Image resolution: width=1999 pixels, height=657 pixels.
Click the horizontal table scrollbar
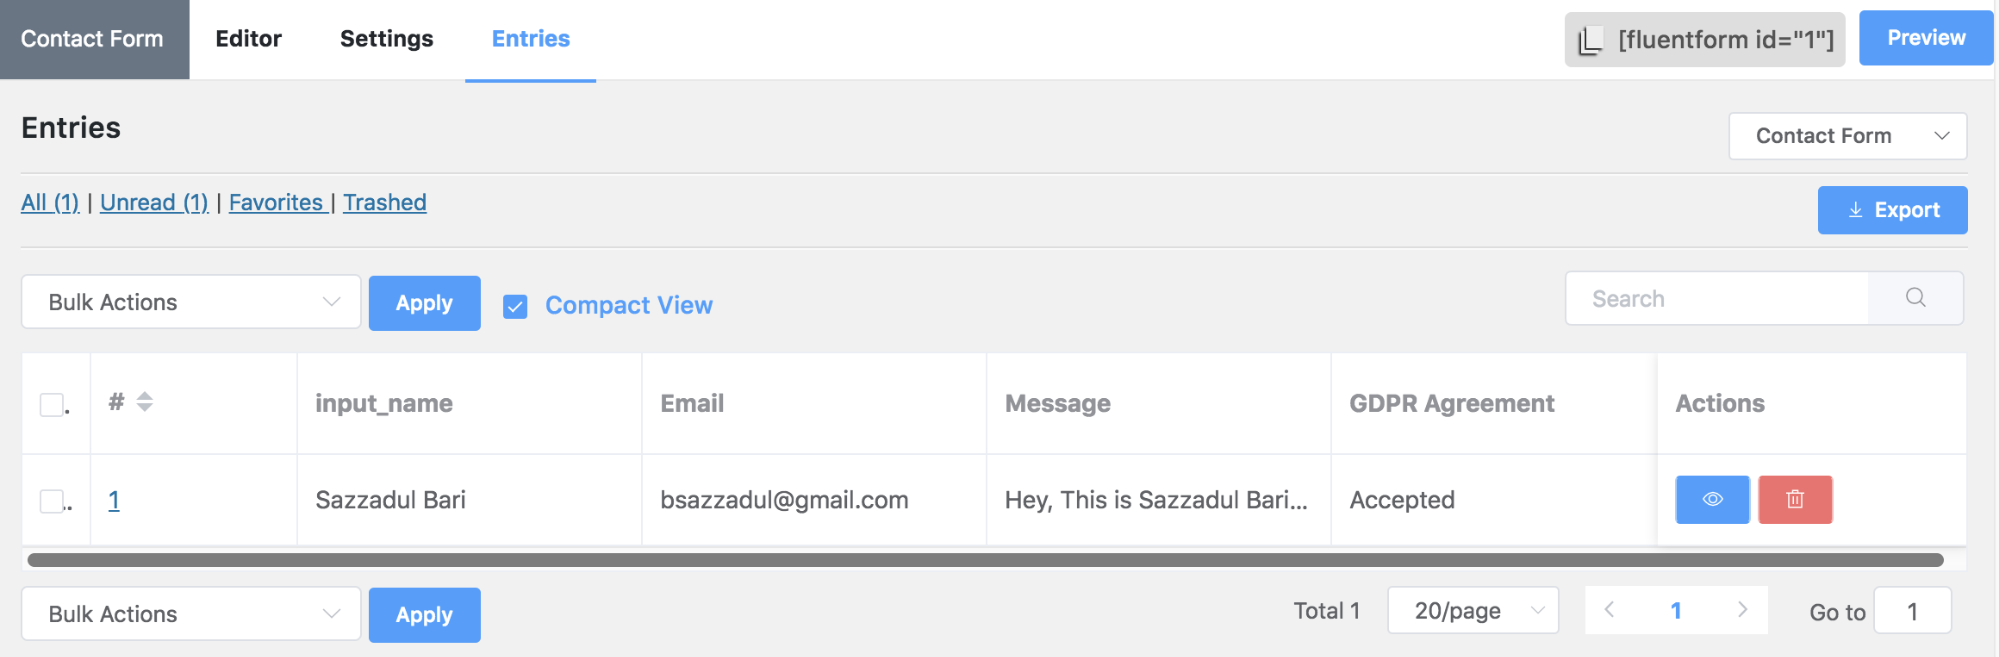click(x=985, y=560)
